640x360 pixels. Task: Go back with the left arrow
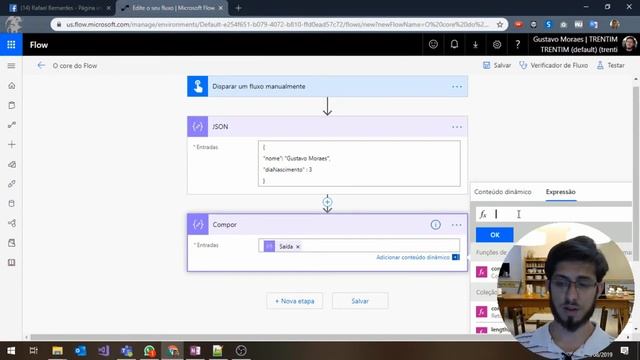[41, 65]
